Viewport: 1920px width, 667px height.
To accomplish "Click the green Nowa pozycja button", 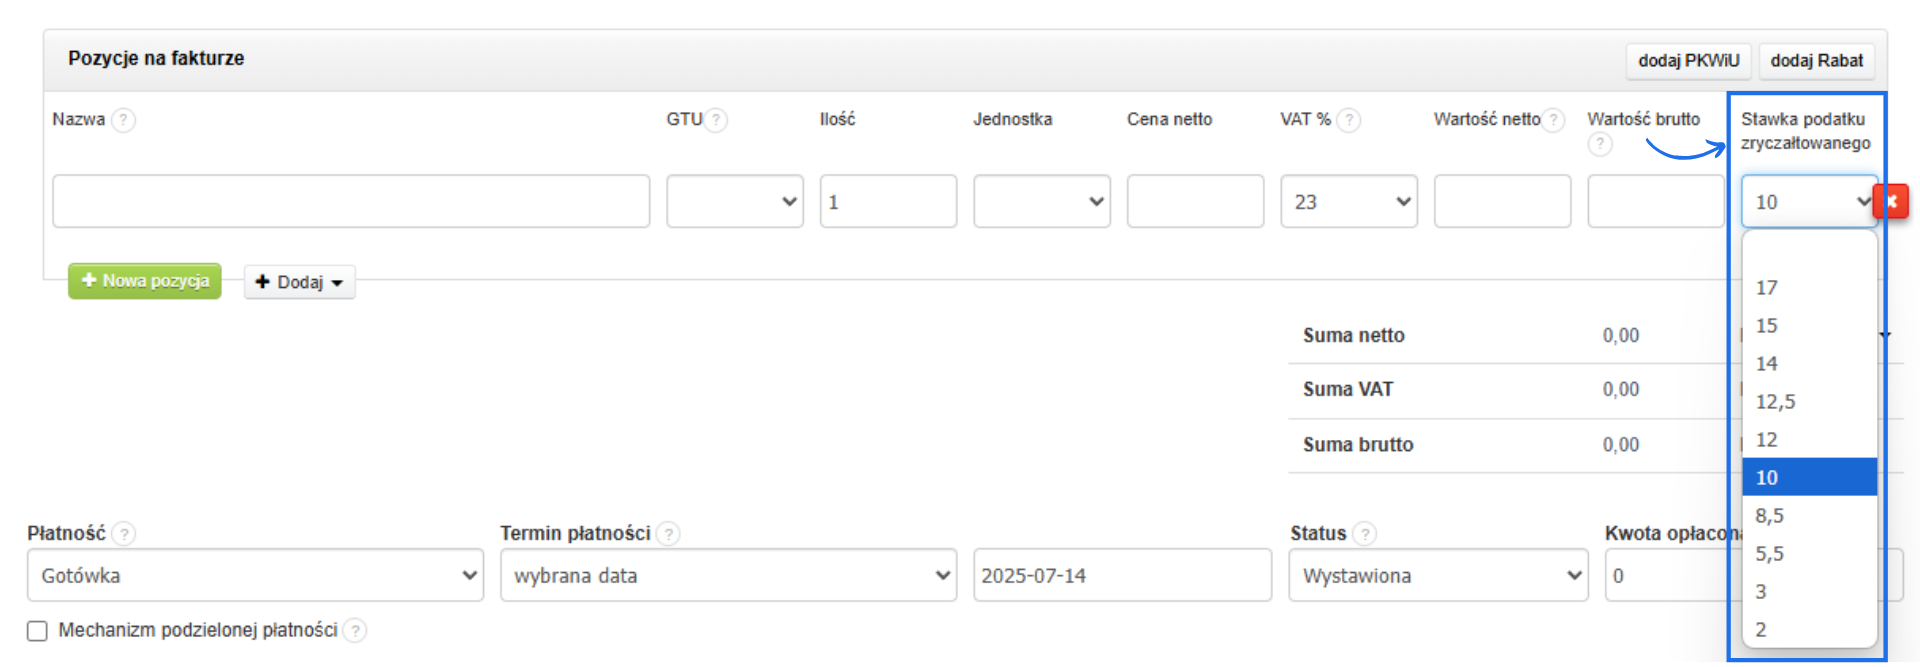I will point(145,281).
